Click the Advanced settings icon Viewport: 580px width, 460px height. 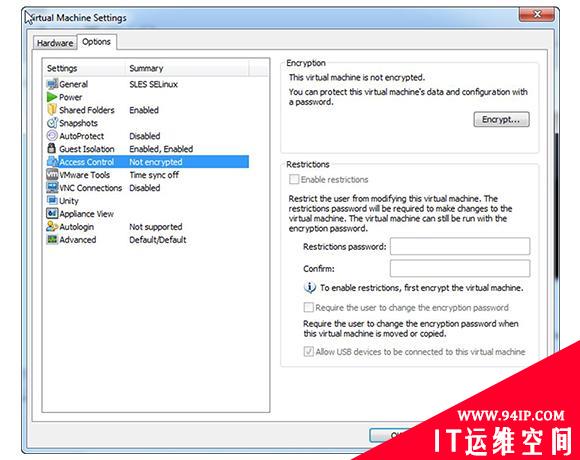coord(52,239)
